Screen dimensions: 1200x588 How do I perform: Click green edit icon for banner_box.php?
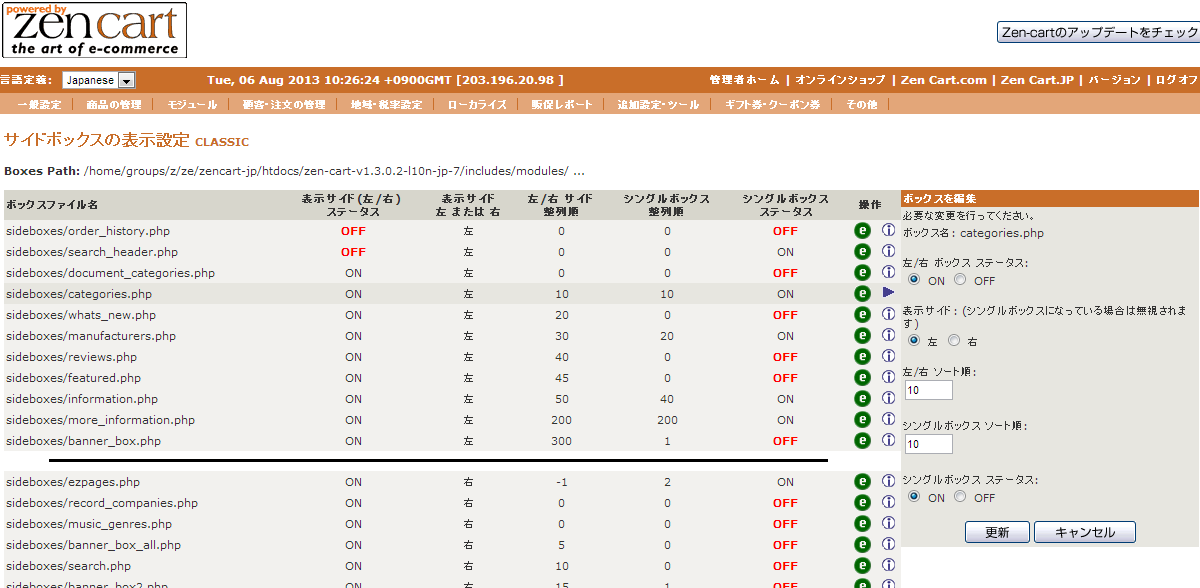(862, 441)
